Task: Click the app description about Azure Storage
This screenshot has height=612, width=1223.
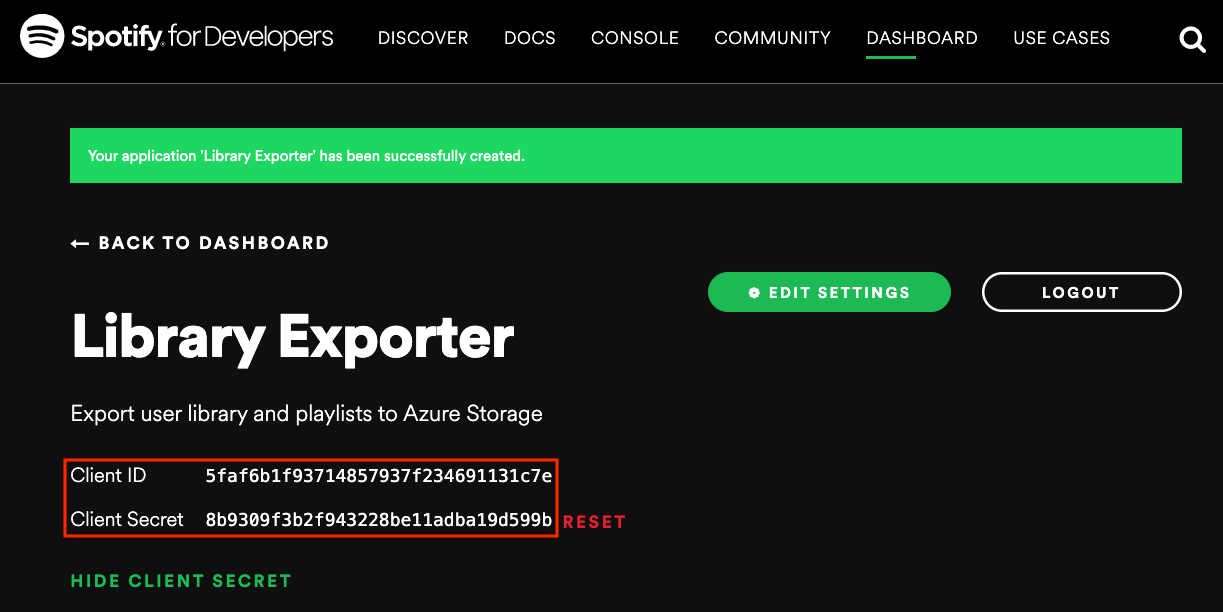Action: [307, 414]
